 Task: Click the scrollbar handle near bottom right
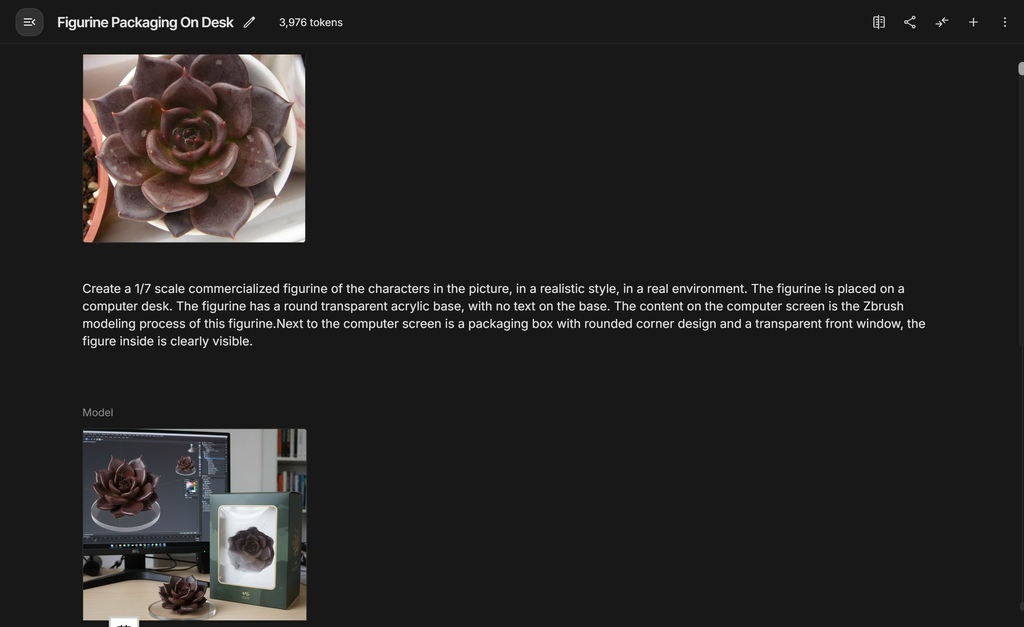click(1021, 606)
